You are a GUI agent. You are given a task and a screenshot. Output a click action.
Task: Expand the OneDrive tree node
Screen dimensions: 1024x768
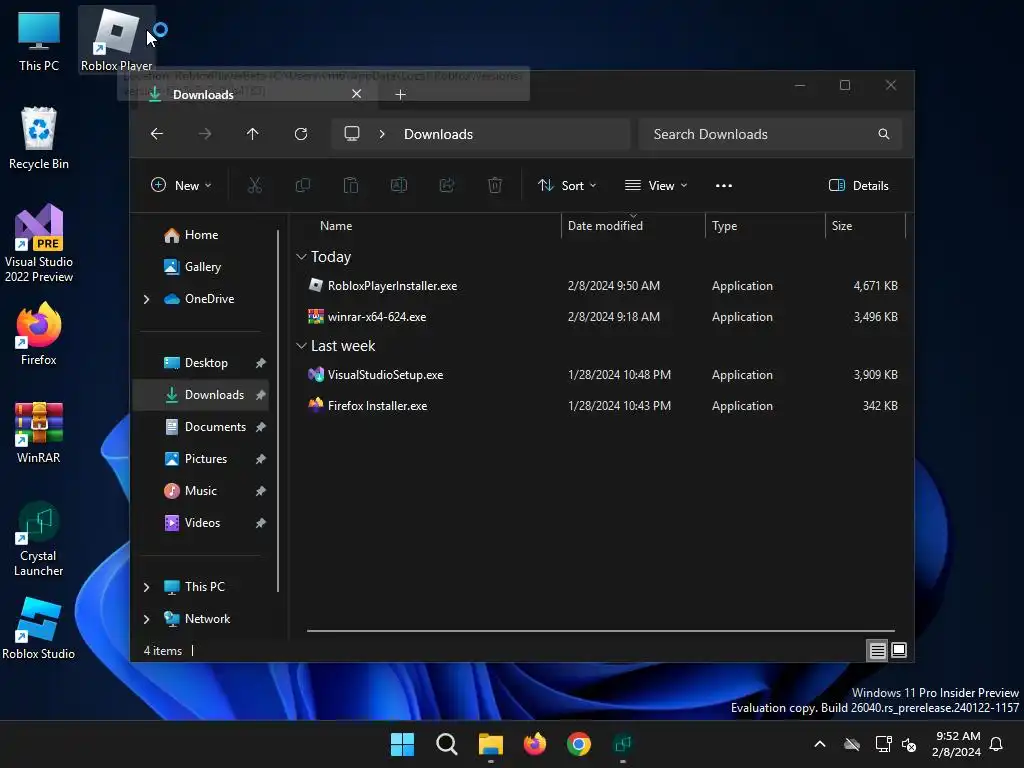tap(146, 299)
